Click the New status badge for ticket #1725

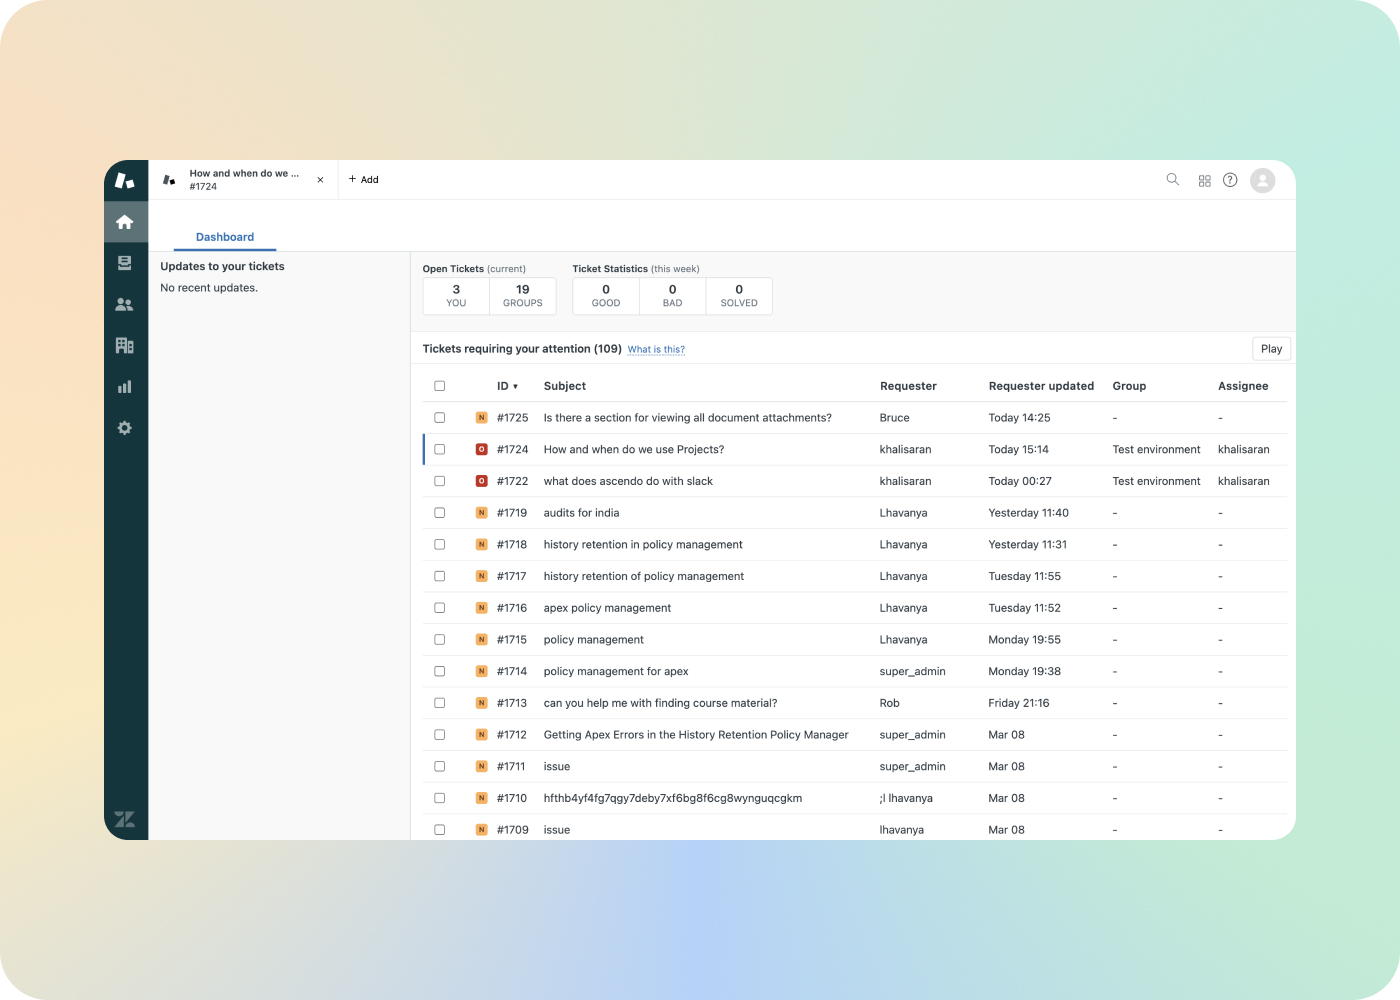pyautogui.click(x=482, y=418)
